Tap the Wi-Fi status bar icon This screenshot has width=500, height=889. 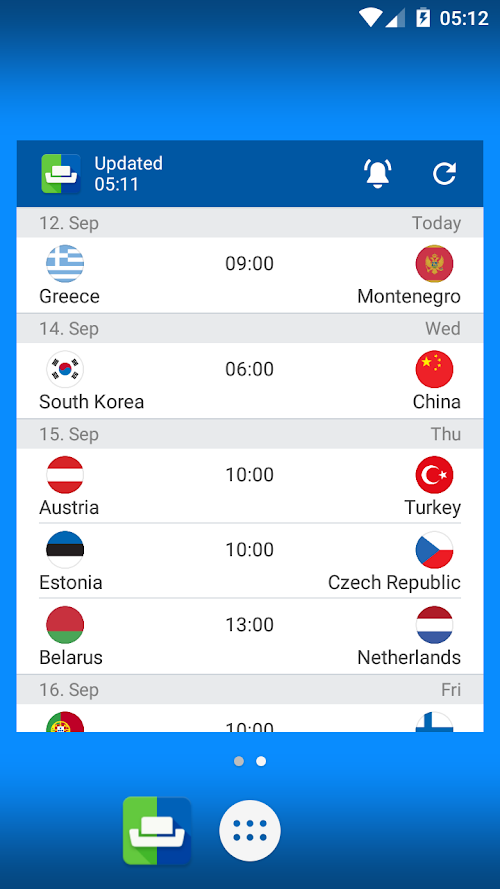coord(370,18)
